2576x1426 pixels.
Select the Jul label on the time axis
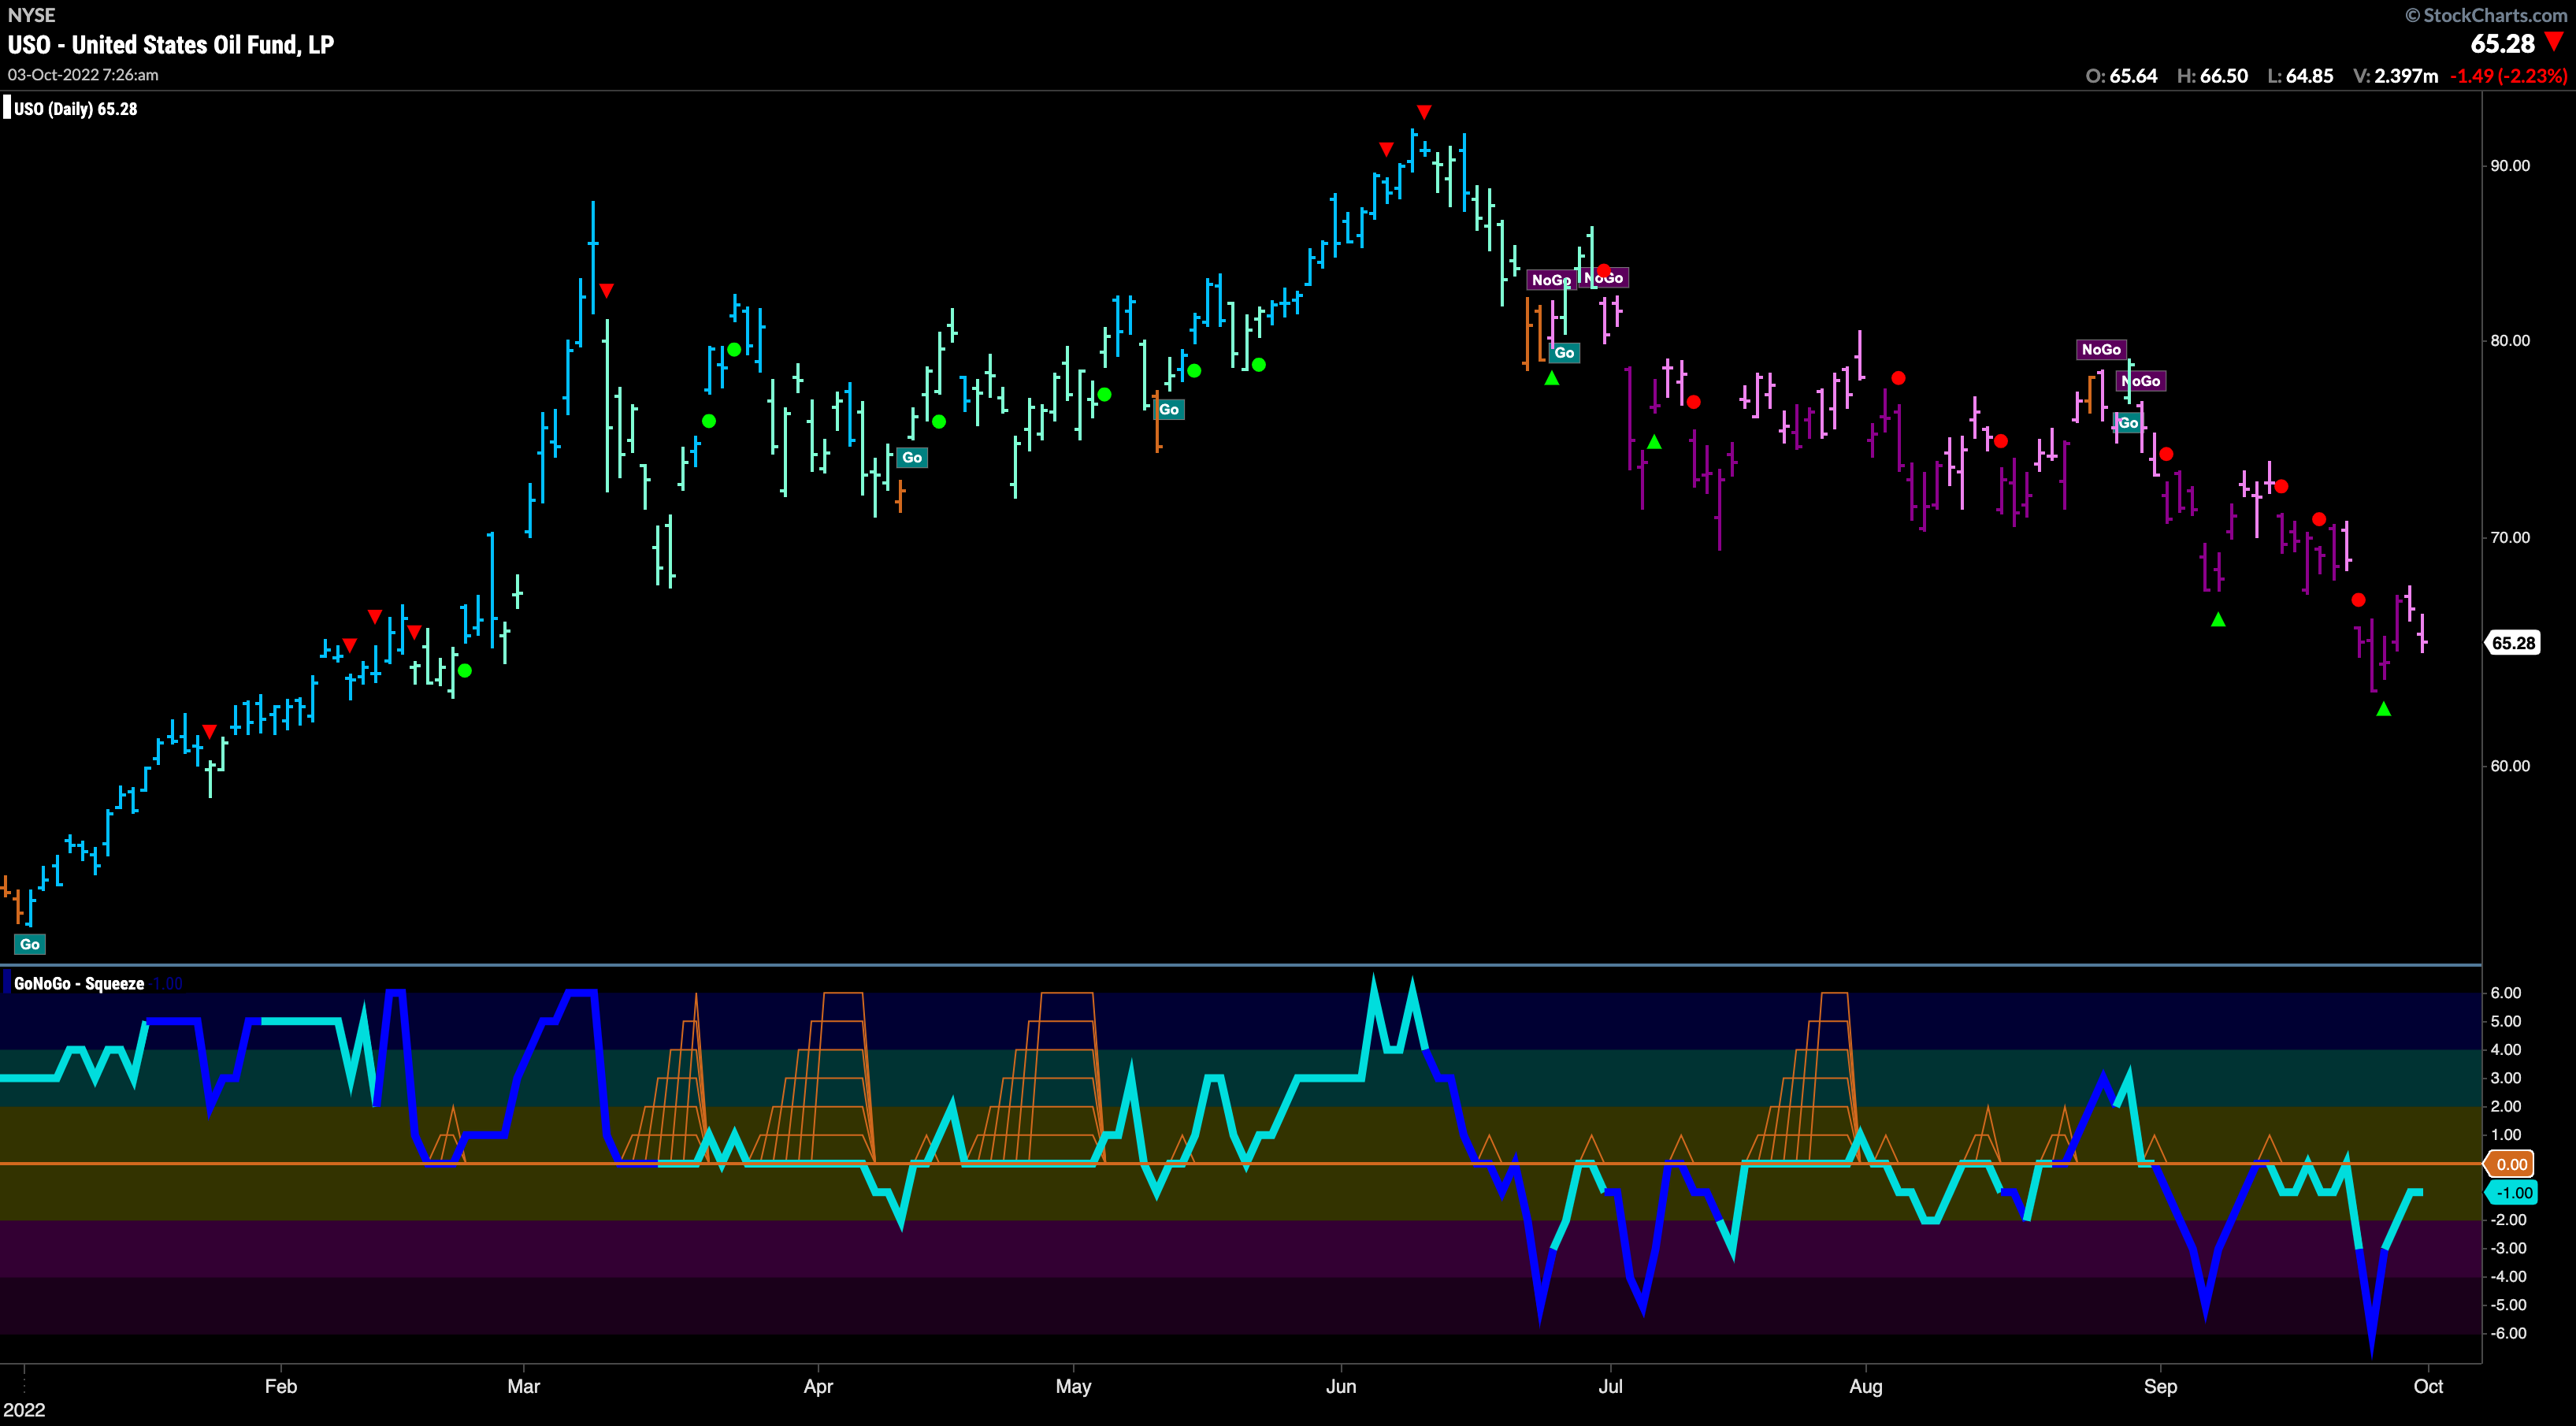tap(1611, 1387)
